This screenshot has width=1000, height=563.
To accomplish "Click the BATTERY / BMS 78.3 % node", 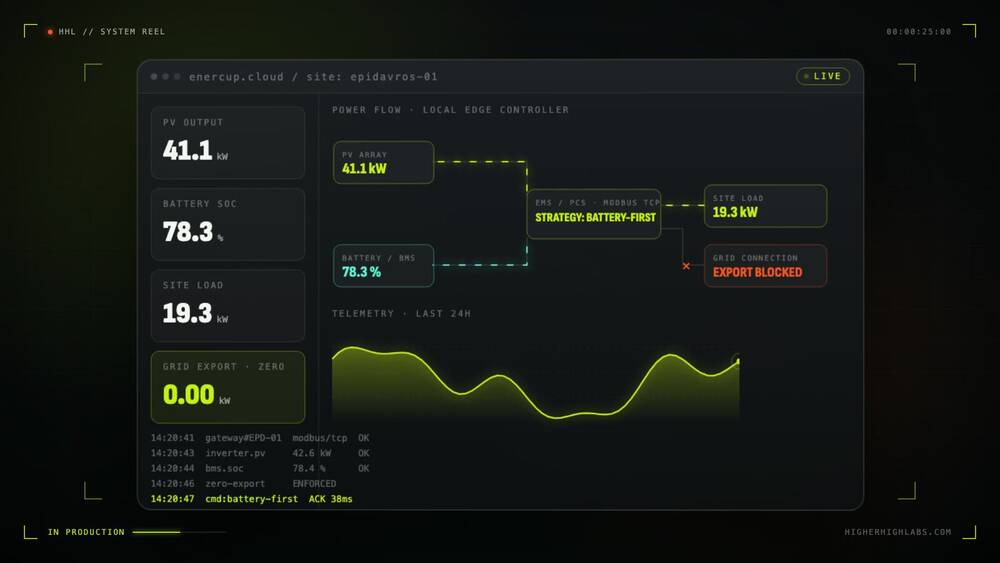I will coord(383,266).
